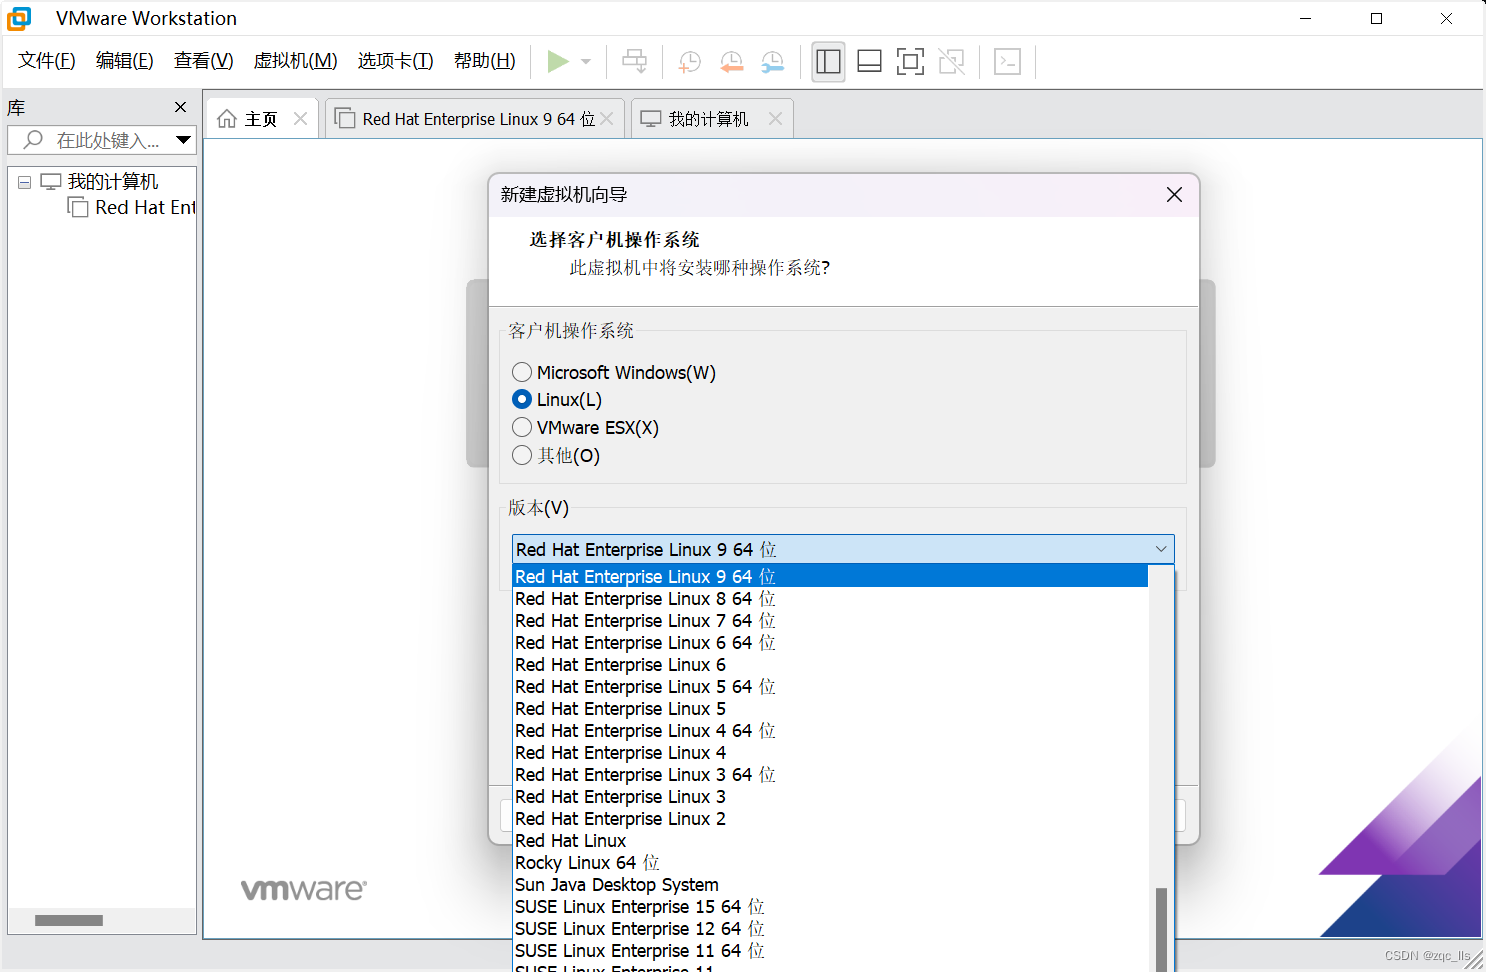1486x972 pixels.
Task: Close the library panel
Action: click(x=180, y=107)
